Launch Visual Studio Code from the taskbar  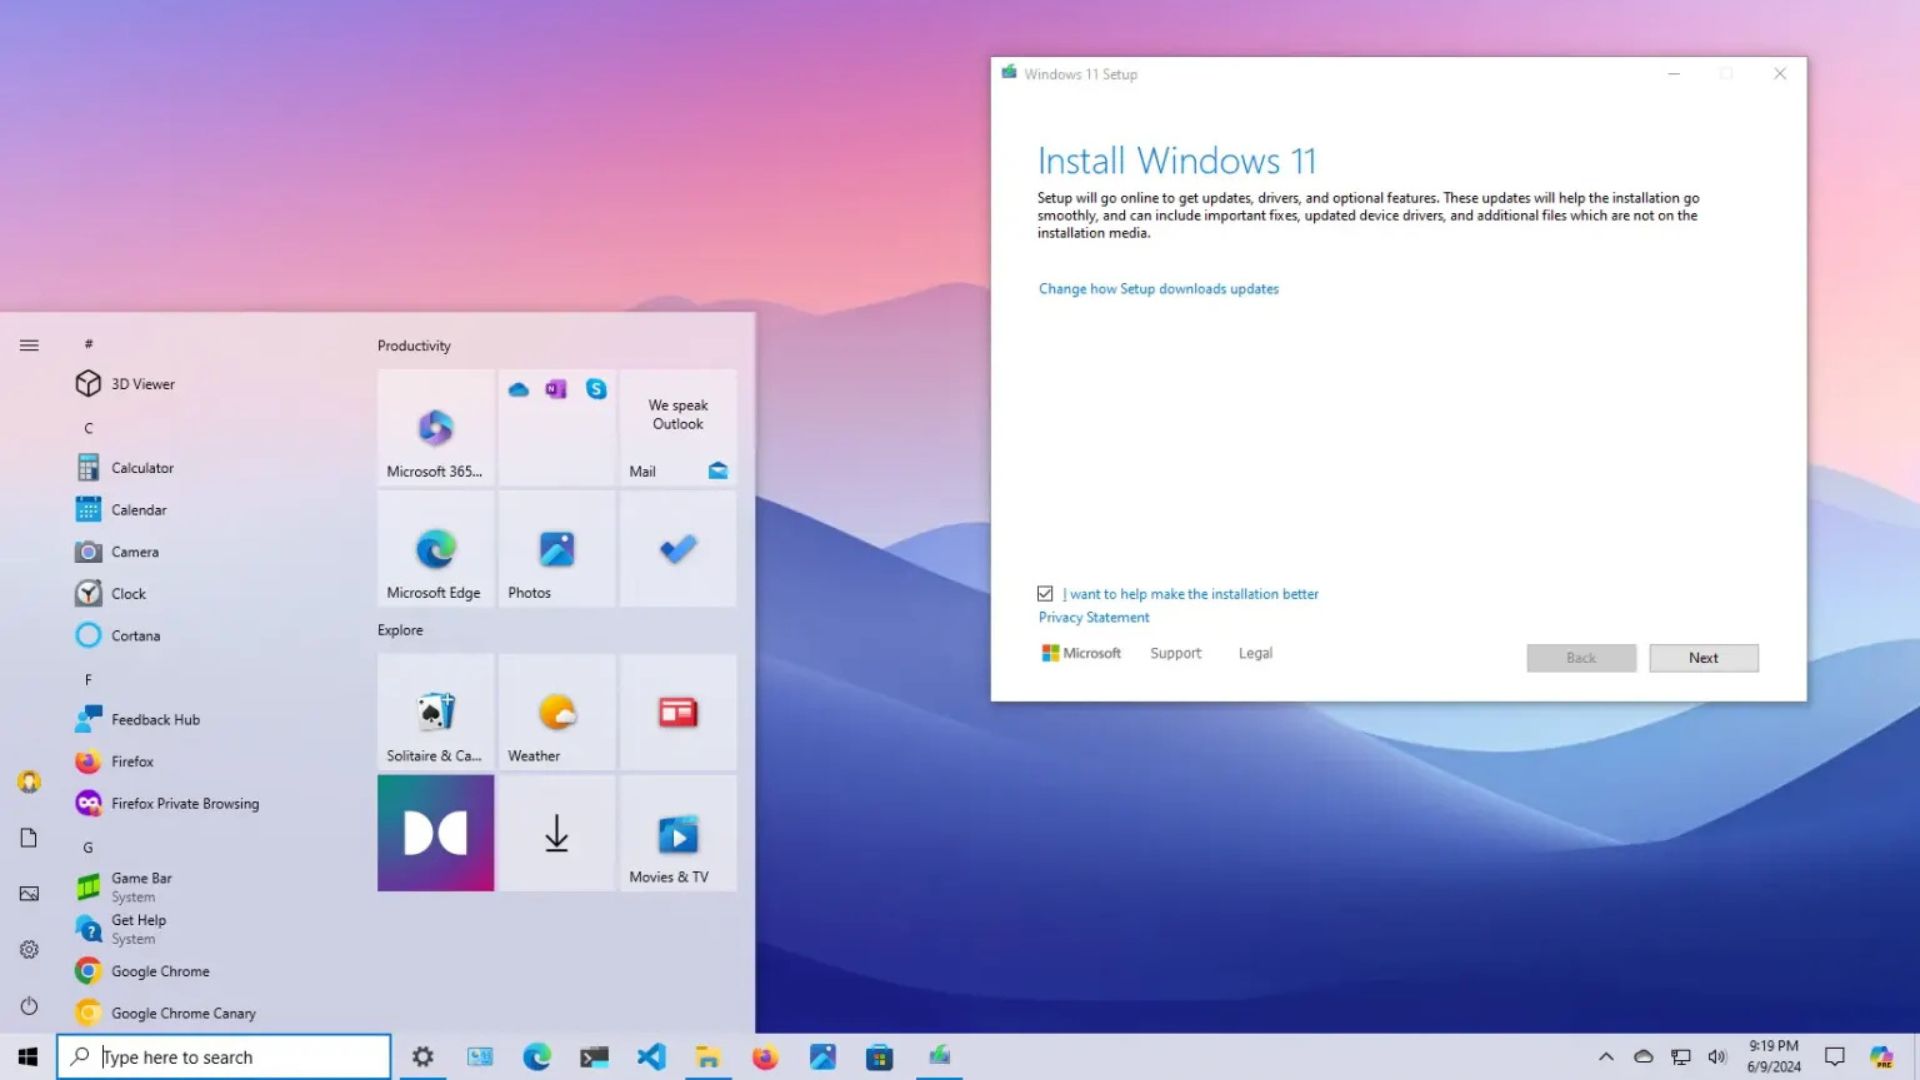[652, 1056]
